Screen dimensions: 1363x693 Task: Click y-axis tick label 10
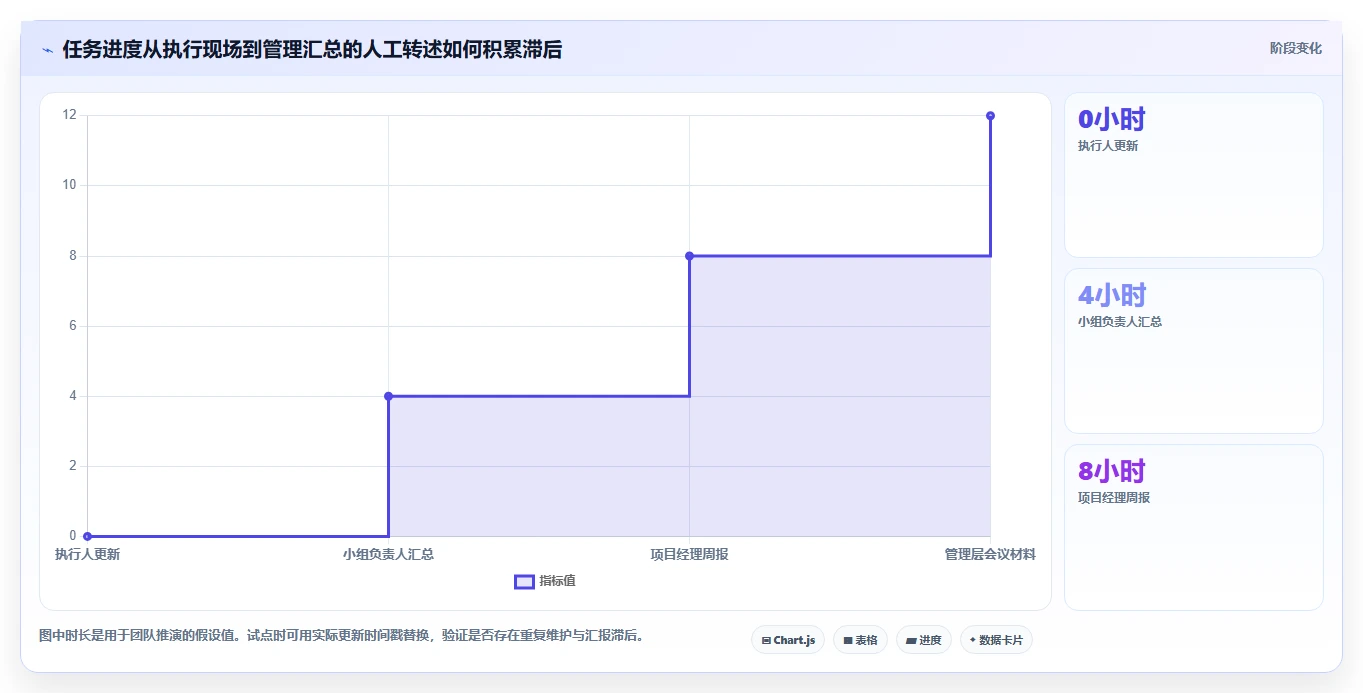[x=69, y=185]
